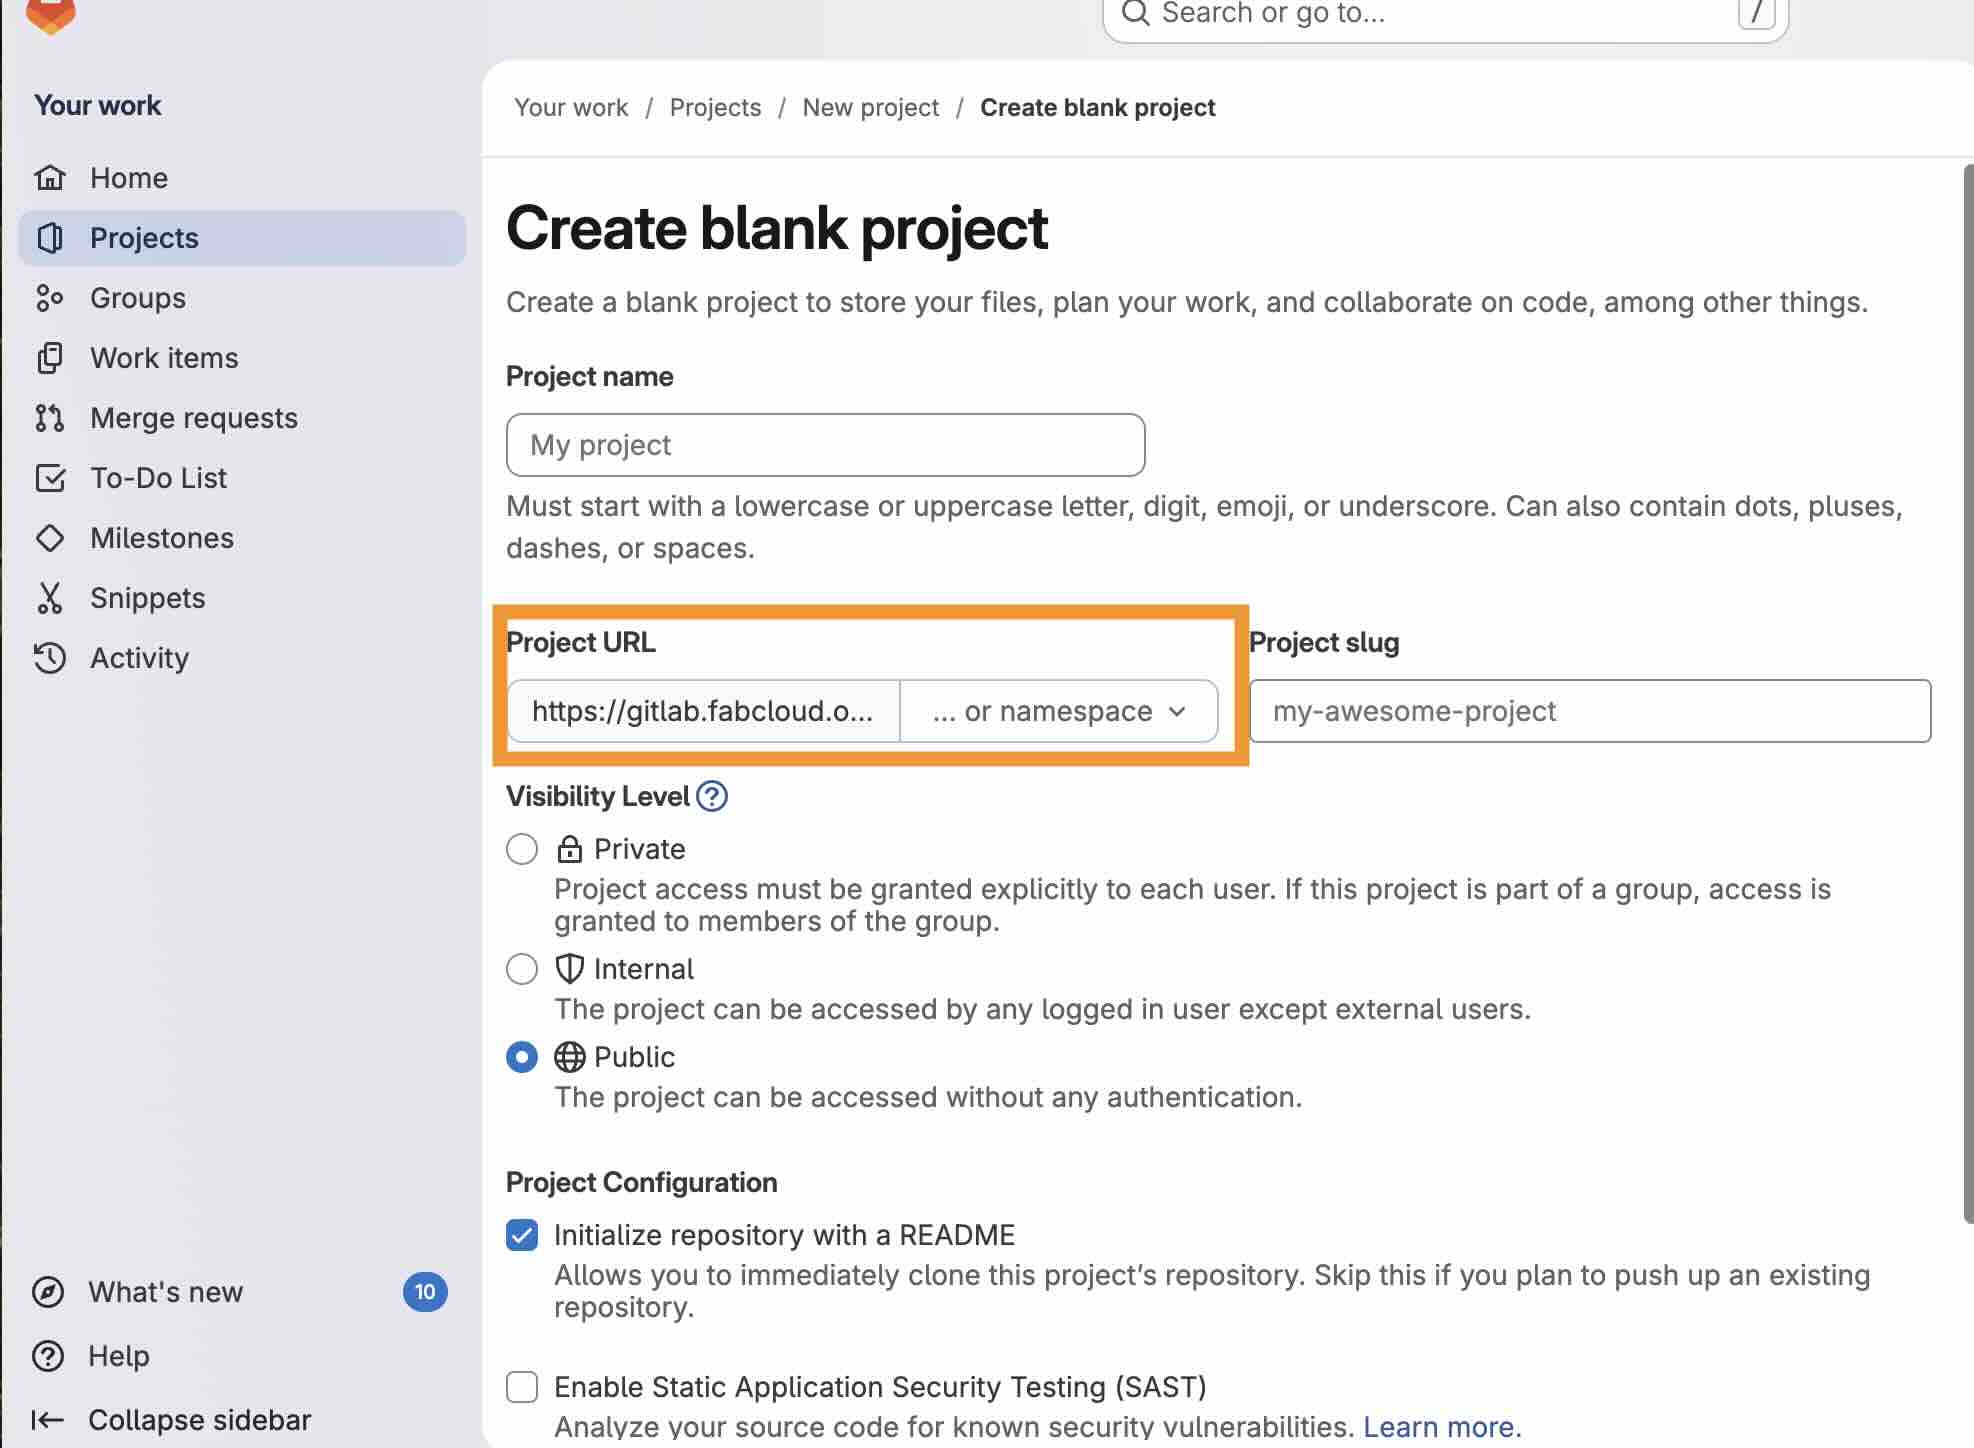Click the What's new compass icon

[48, 1292]
